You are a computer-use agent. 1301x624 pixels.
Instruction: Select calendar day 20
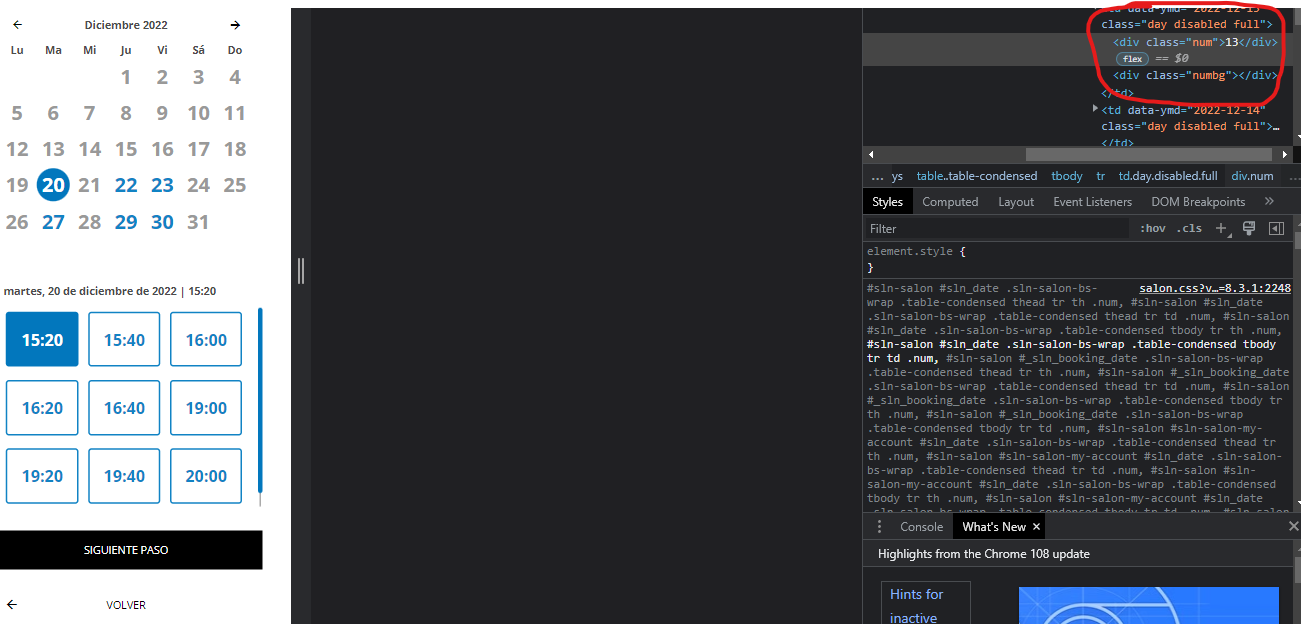(x=53, y=185)
